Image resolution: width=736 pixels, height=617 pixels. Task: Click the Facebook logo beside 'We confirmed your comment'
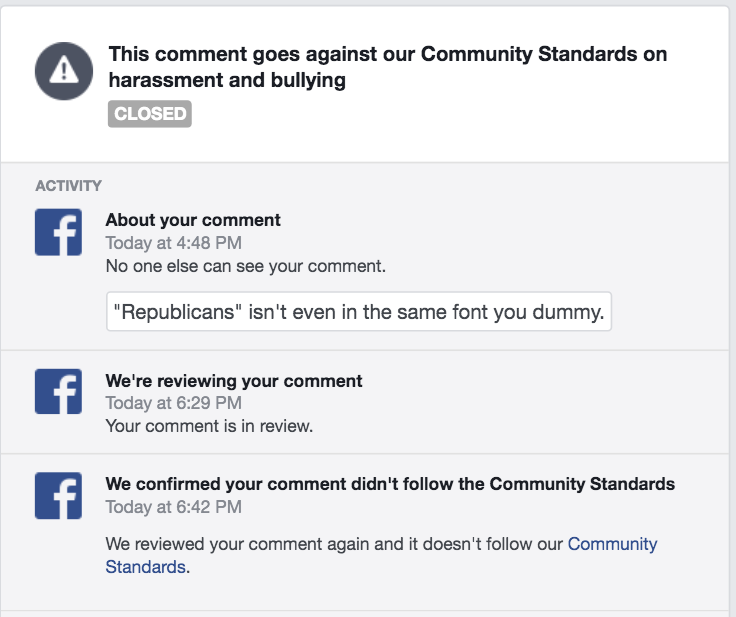coord(58,495)
